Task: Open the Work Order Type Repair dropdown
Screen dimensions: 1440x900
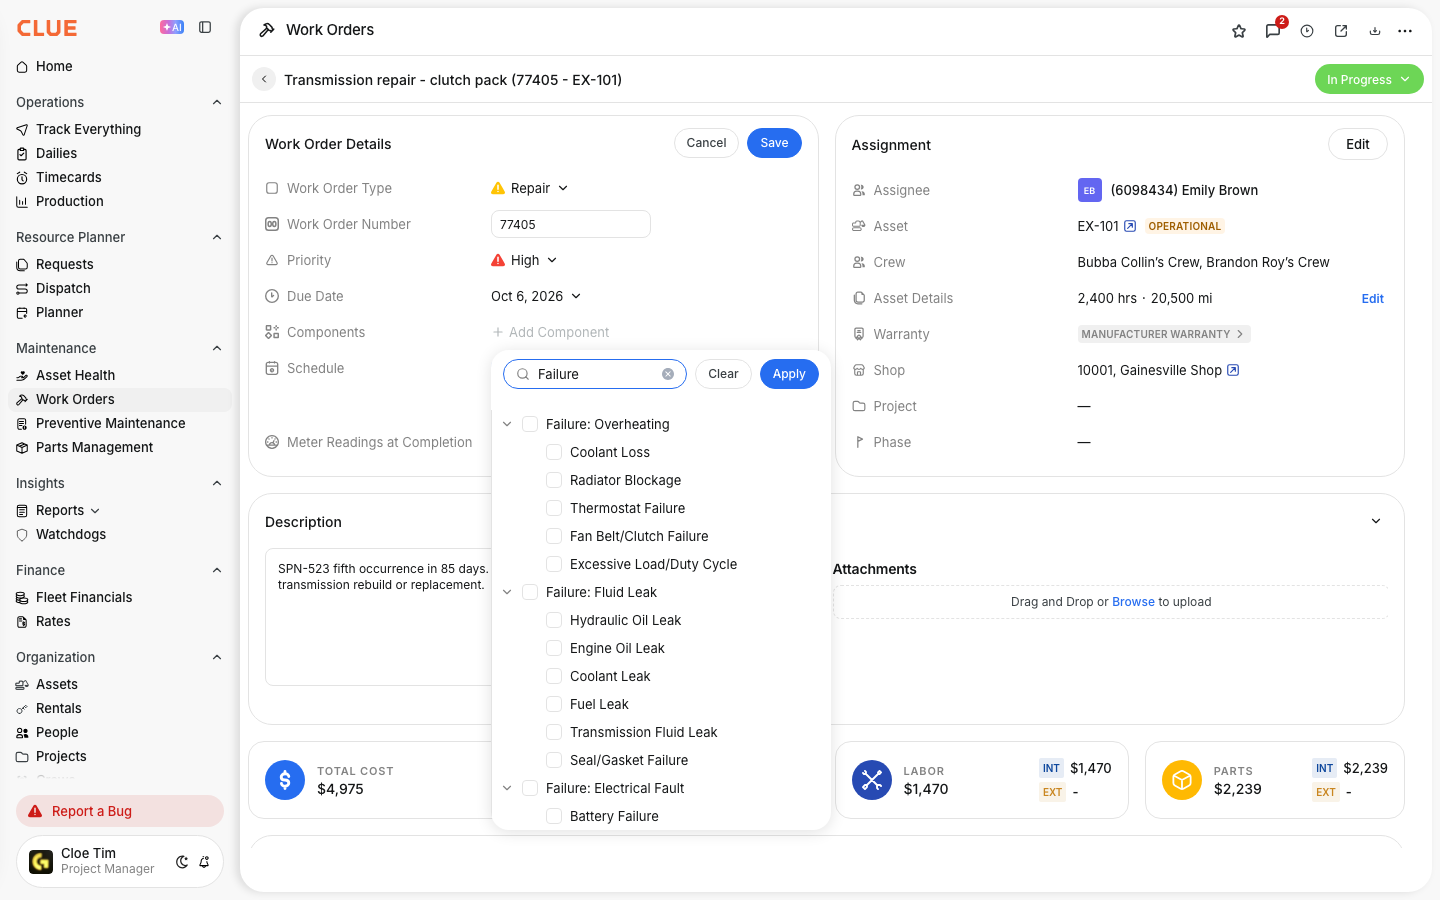Action: 530,188
